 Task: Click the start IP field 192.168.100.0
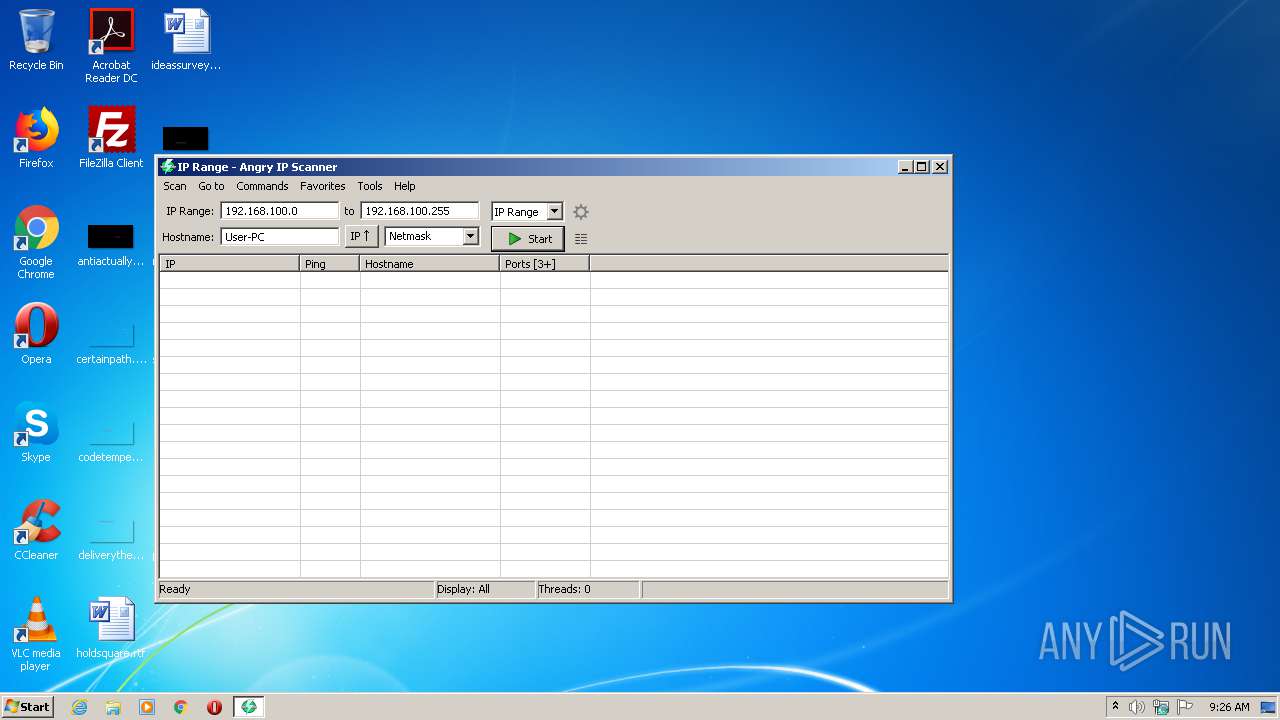280,211
